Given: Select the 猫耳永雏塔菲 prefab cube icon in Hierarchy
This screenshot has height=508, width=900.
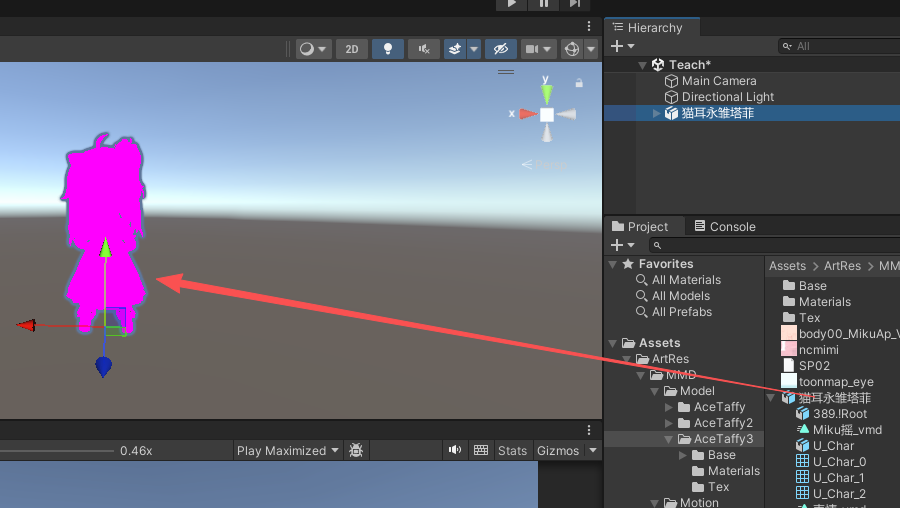Looking at the screenshot, I should (x=671, y=113).
